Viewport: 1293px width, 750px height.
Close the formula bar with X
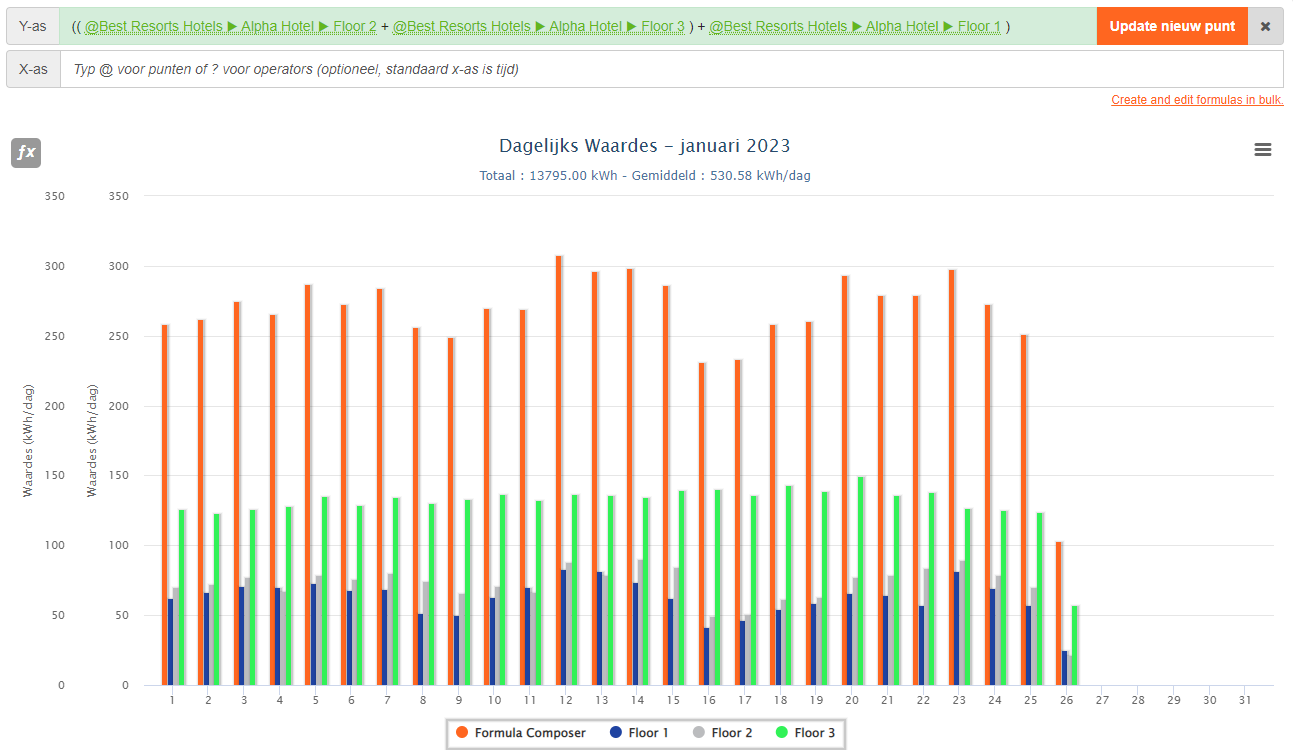point(1265,27)
